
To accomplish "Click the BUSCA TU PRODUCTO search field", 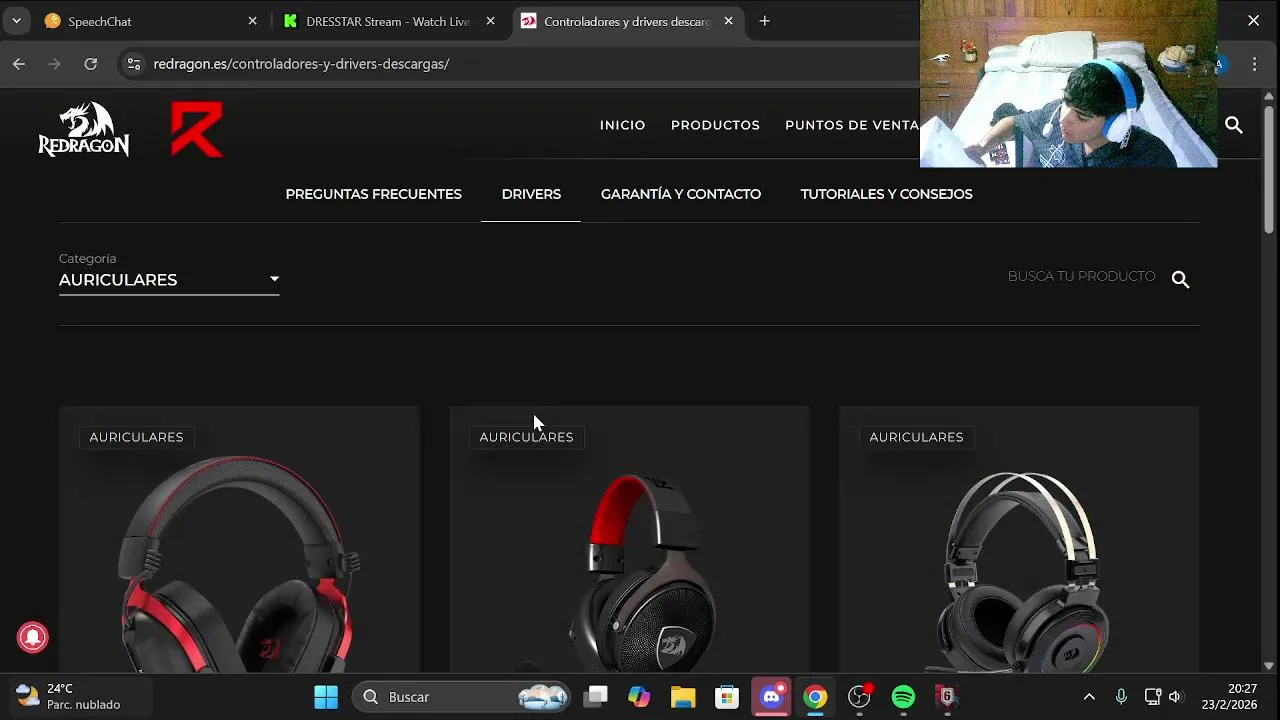I will point(1082,277).
